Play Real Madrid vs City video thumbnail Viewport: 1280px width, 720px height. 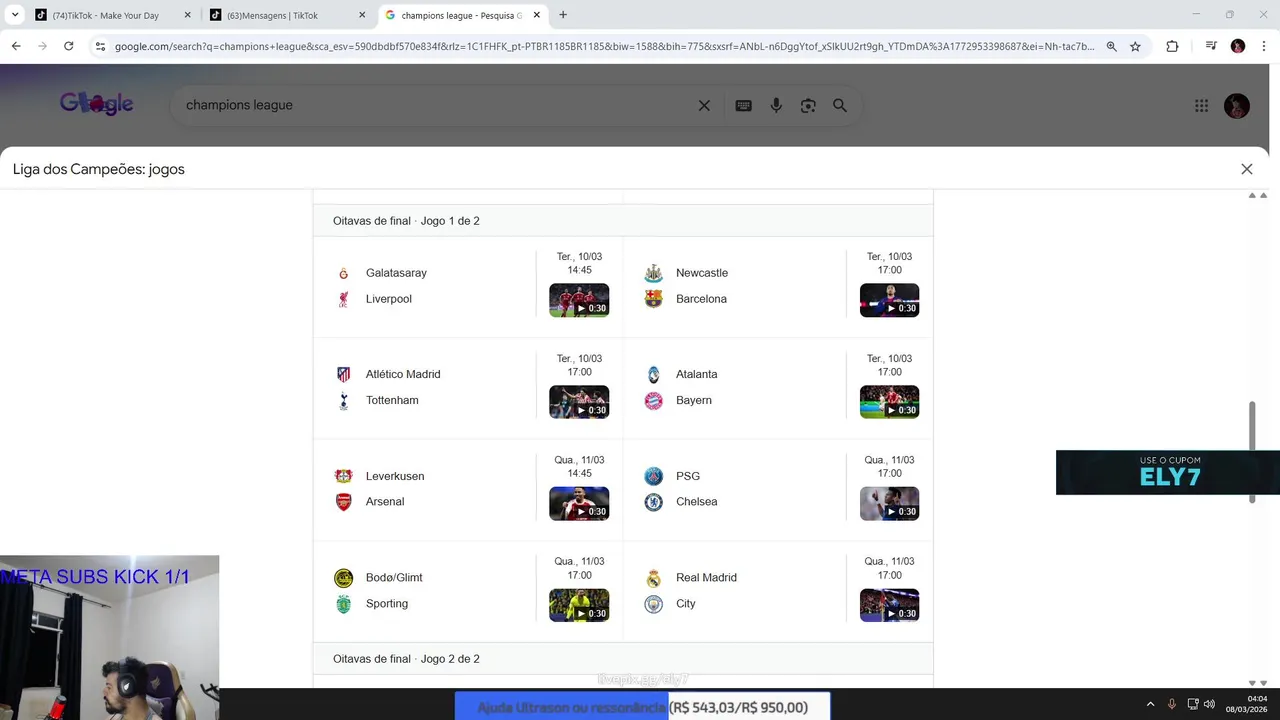[x=889, y=605]
